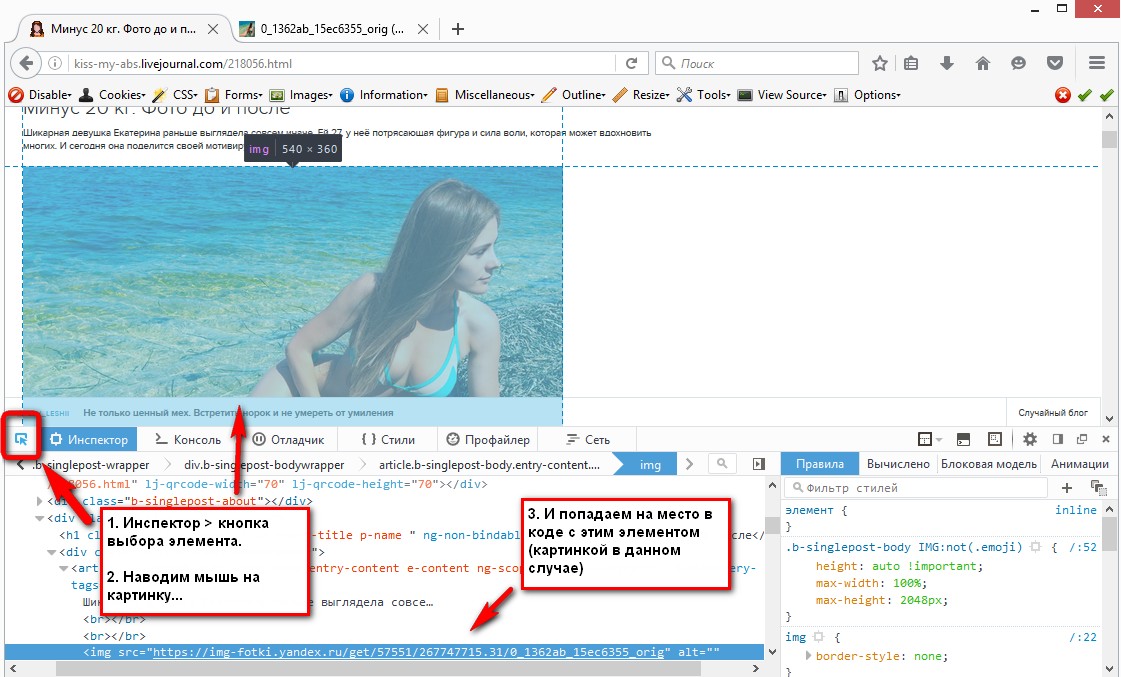Go to the home page
Screen dimensions: 1121x677
(983, 63)
